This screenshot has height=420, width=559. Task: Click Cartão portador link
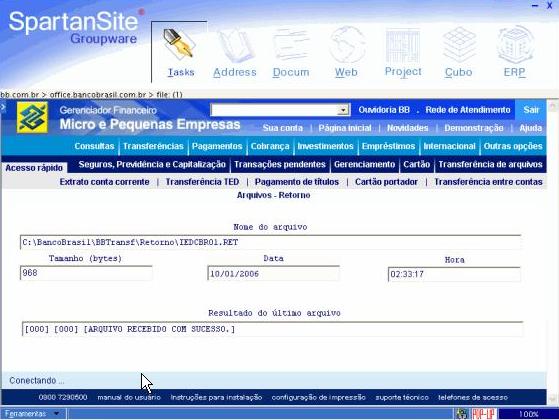(x=386, y=182)
